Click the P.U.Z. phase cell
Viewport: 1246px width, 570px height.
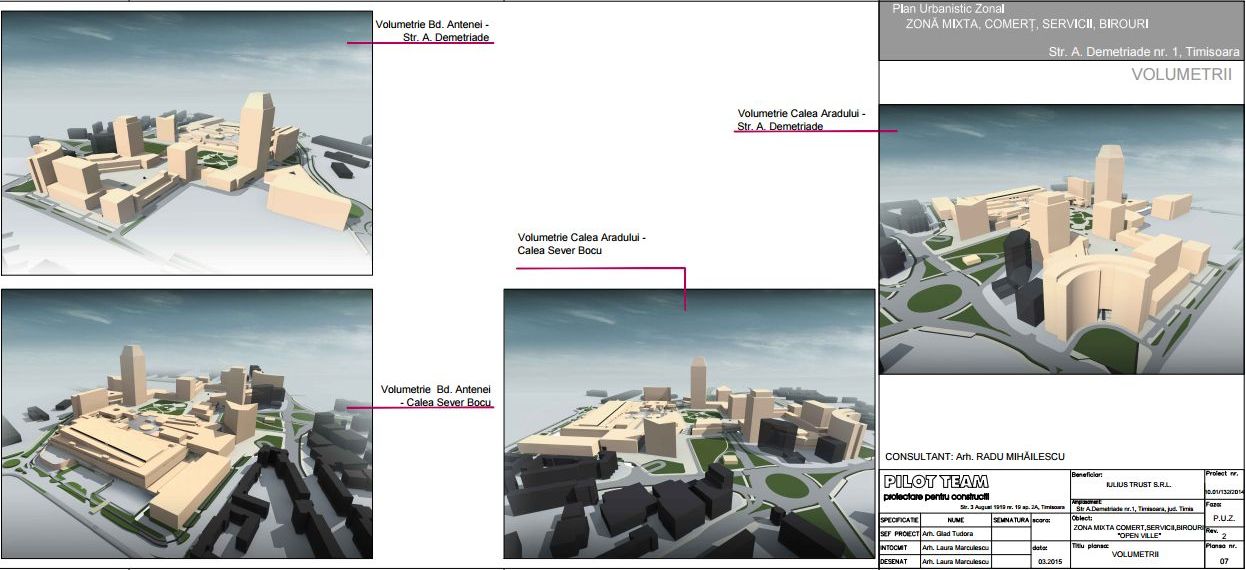1222,518
